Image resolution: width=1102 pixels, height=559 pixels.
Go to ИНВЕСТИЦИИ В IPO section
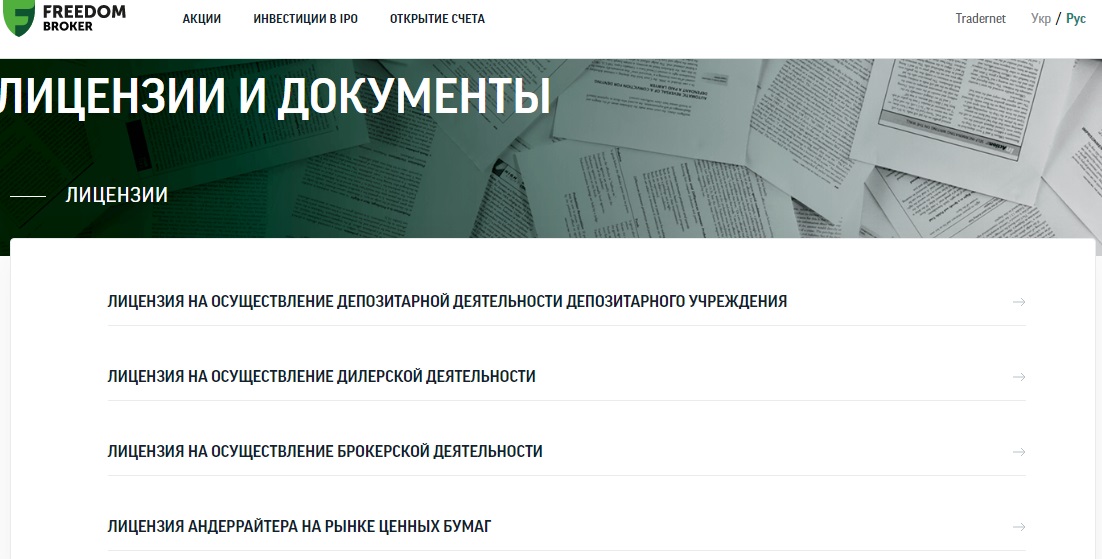pos(305,19)
